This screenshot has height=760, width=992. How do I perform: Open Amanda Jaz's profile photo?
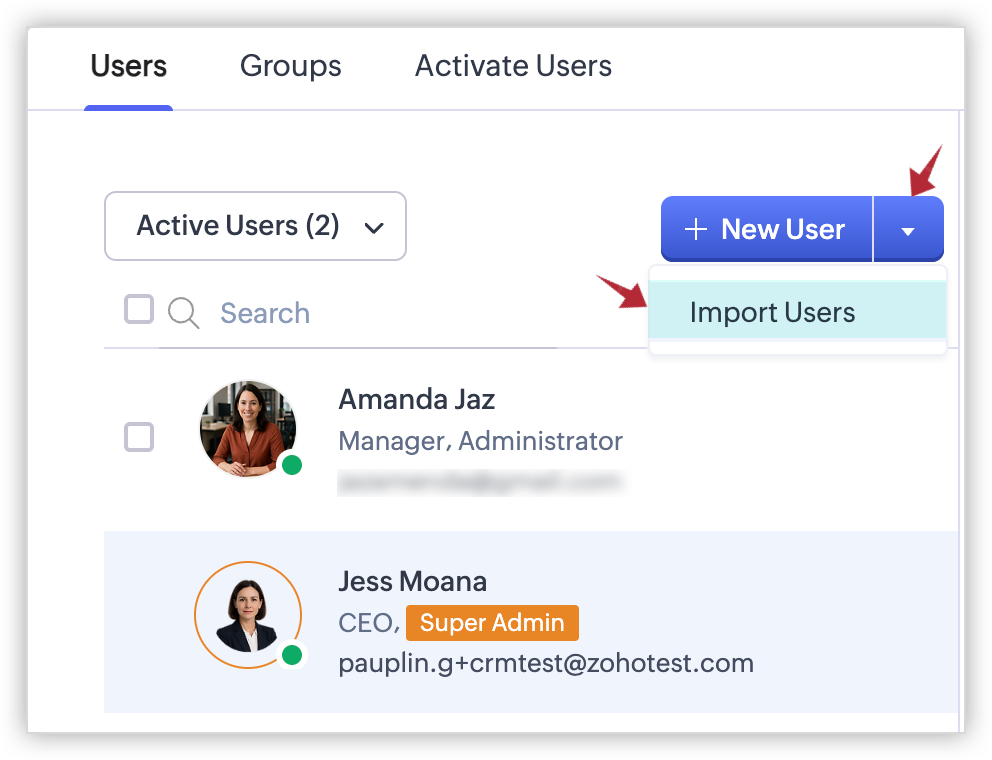coord(247,428)
